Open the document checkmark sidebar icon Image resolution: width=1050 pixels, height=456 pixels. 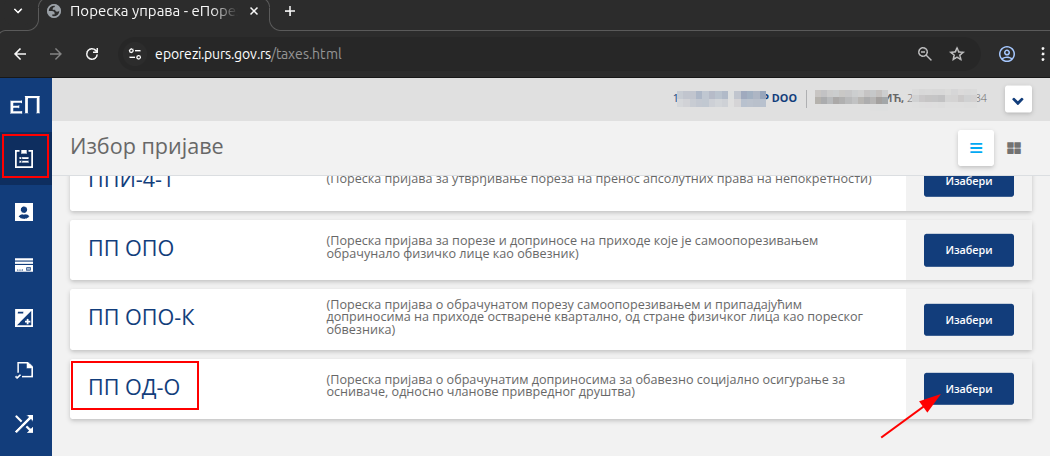[25, 371]
